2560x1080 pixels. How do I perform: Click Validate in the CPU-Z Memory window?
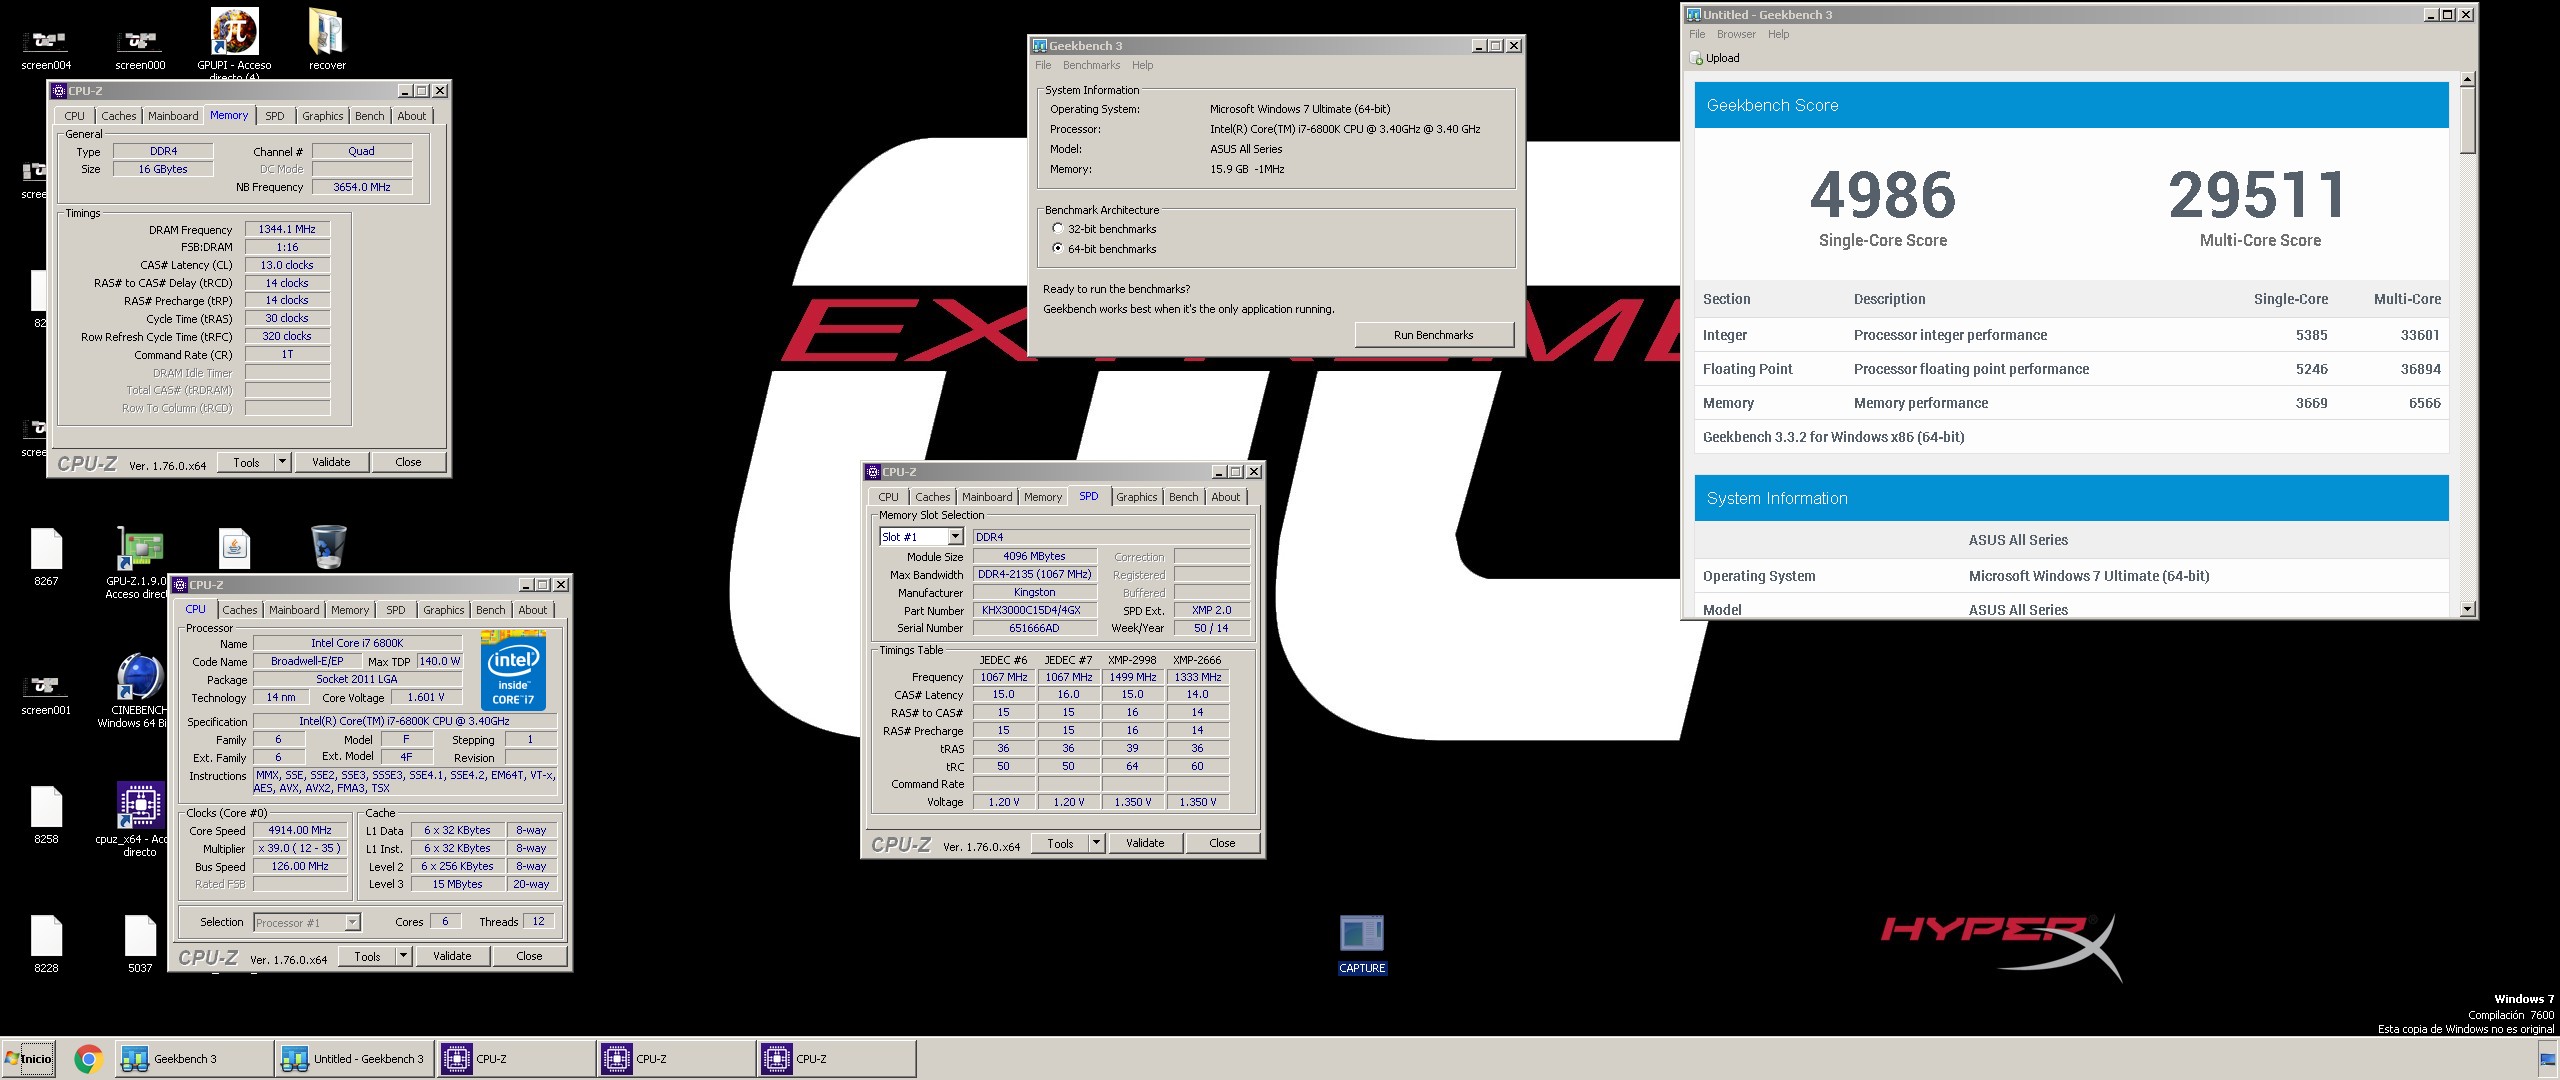pos(331,462)
